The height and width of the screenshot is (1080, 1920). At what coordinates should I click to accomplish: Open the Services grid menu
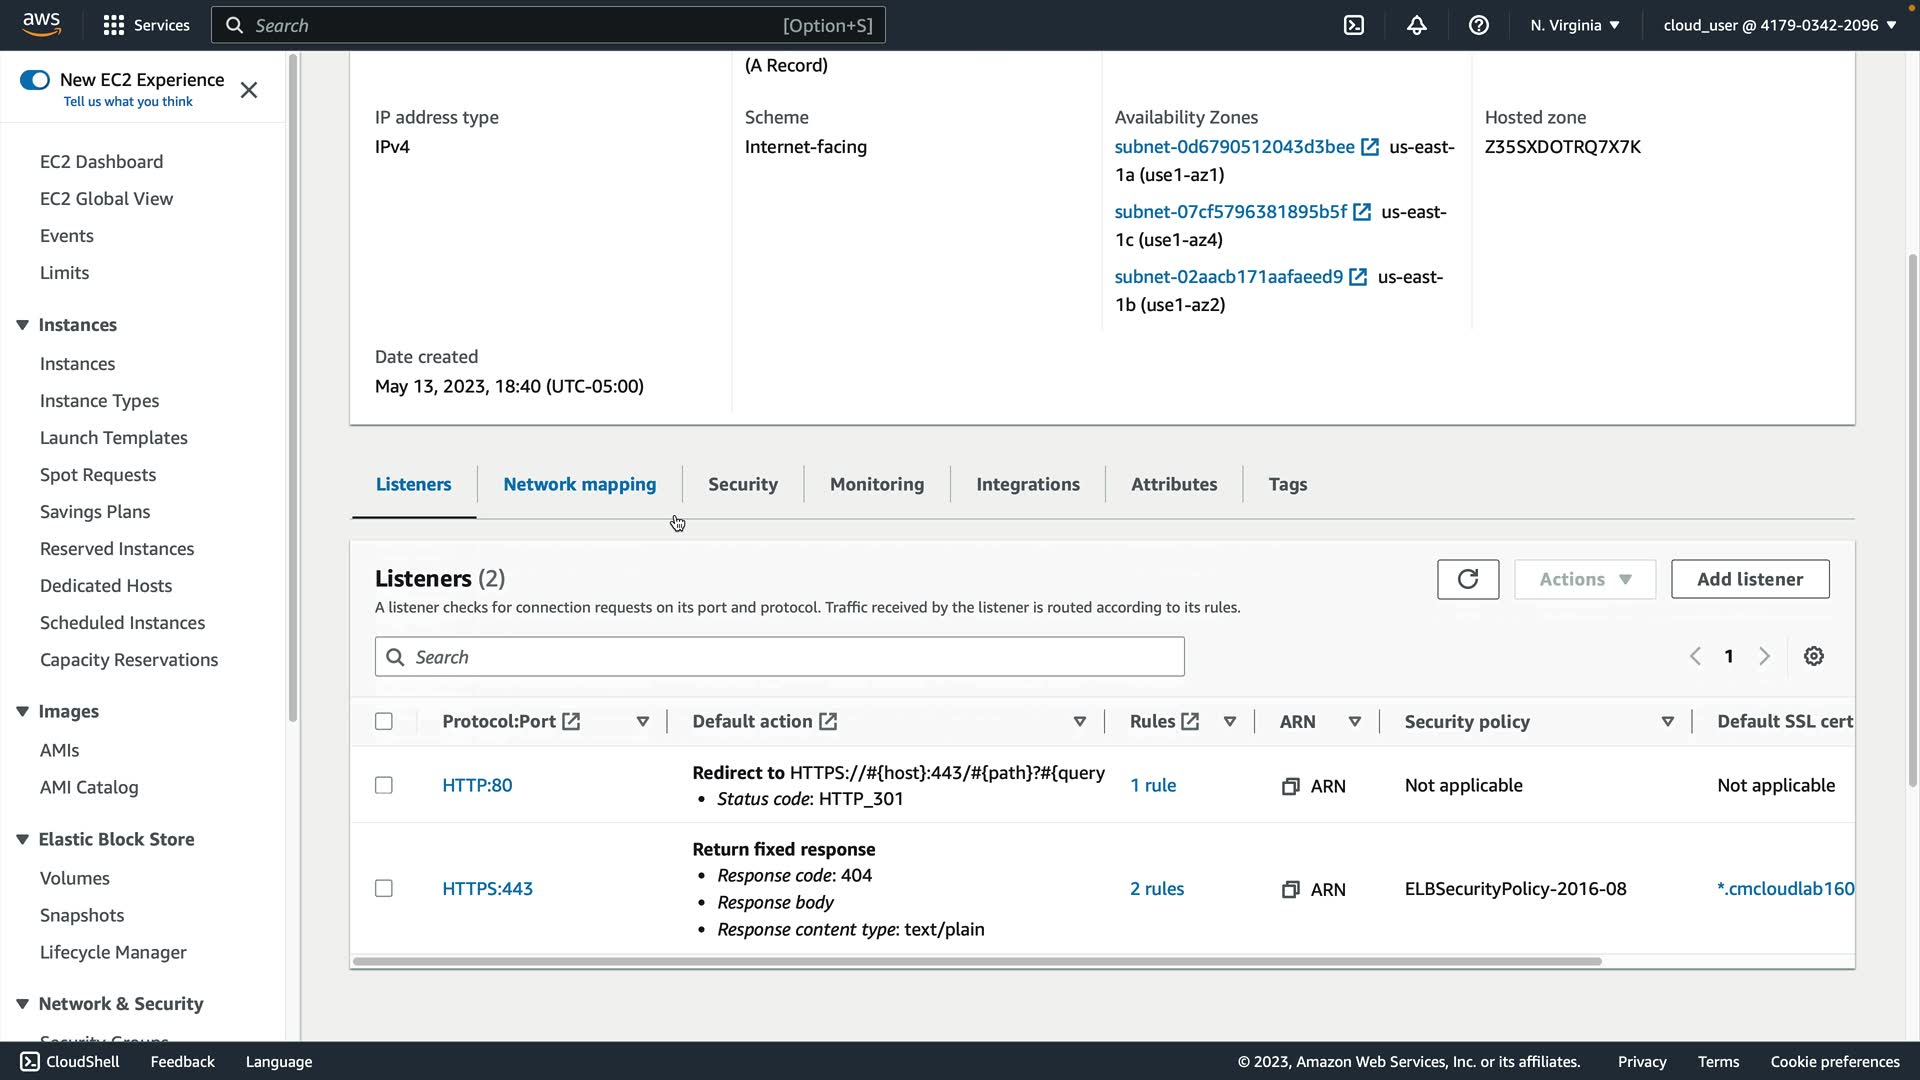coord(114,25)
